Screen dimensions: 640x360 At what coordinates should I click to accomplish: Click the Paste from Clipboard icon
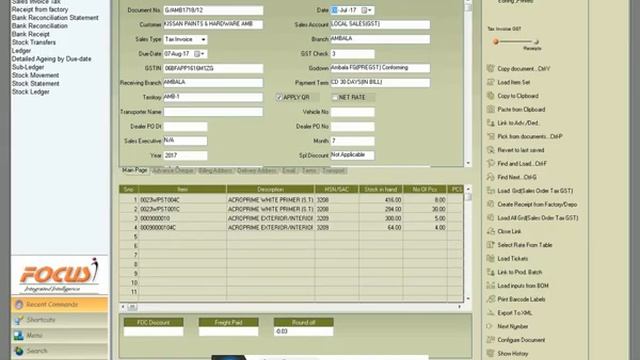[x=491, y=109]
